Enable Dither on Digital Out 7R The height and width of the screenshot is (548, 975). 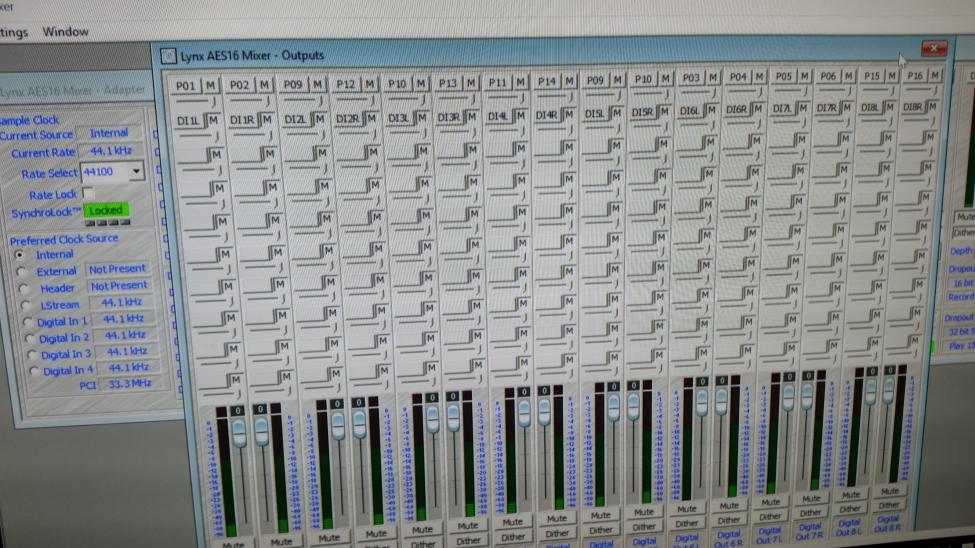pyautogui.click(x=810, y=513)
